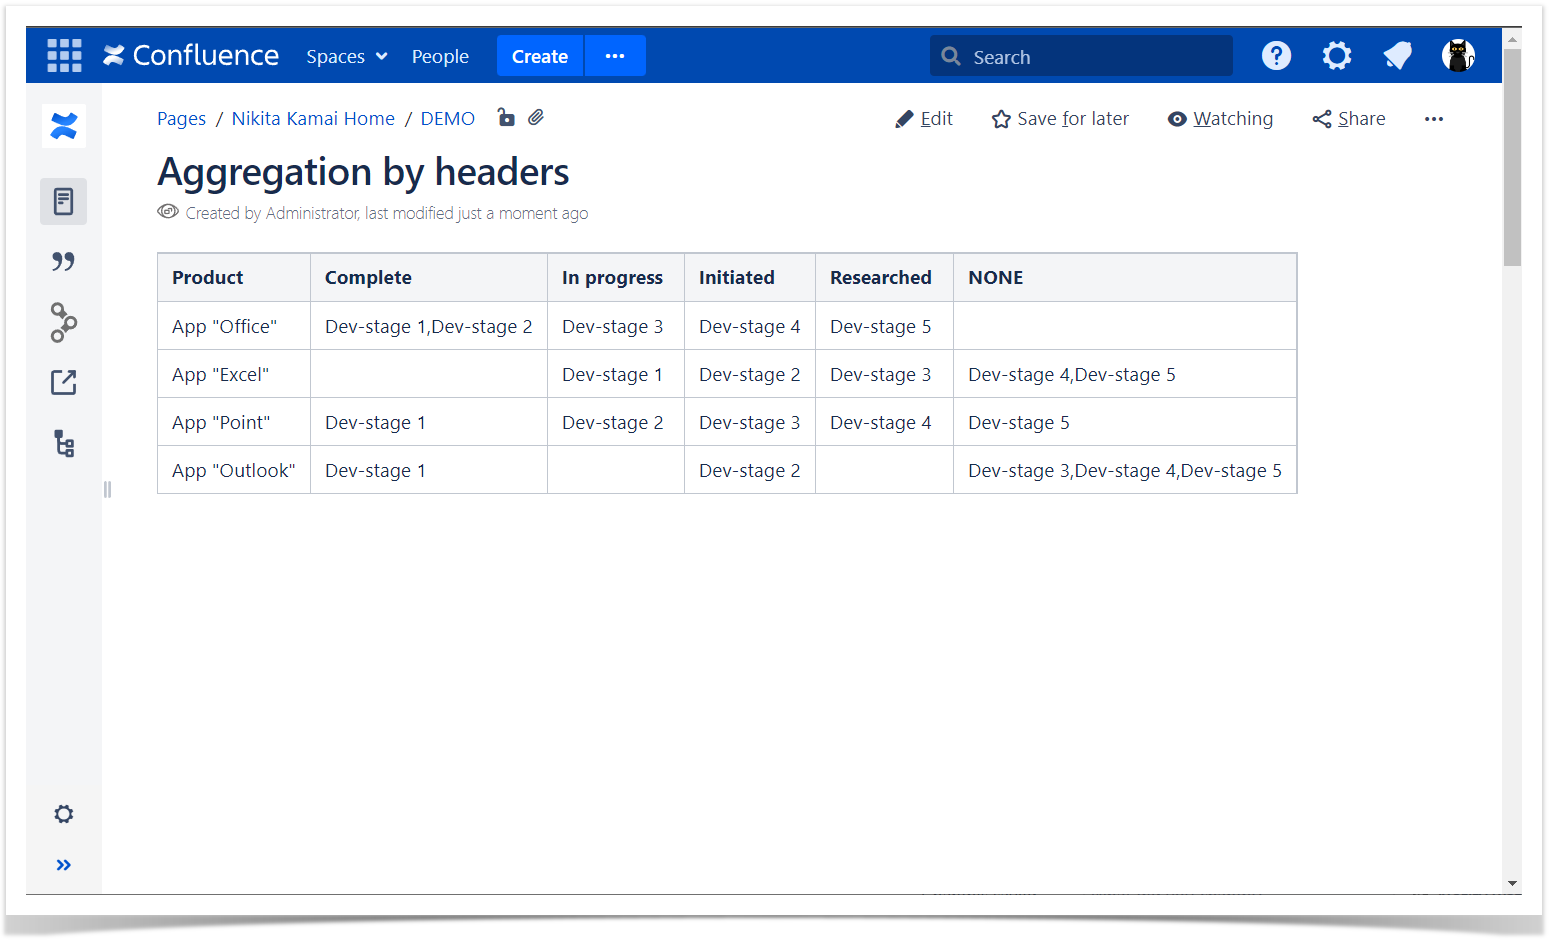Toggle Save for later star

coord(1060,119)
